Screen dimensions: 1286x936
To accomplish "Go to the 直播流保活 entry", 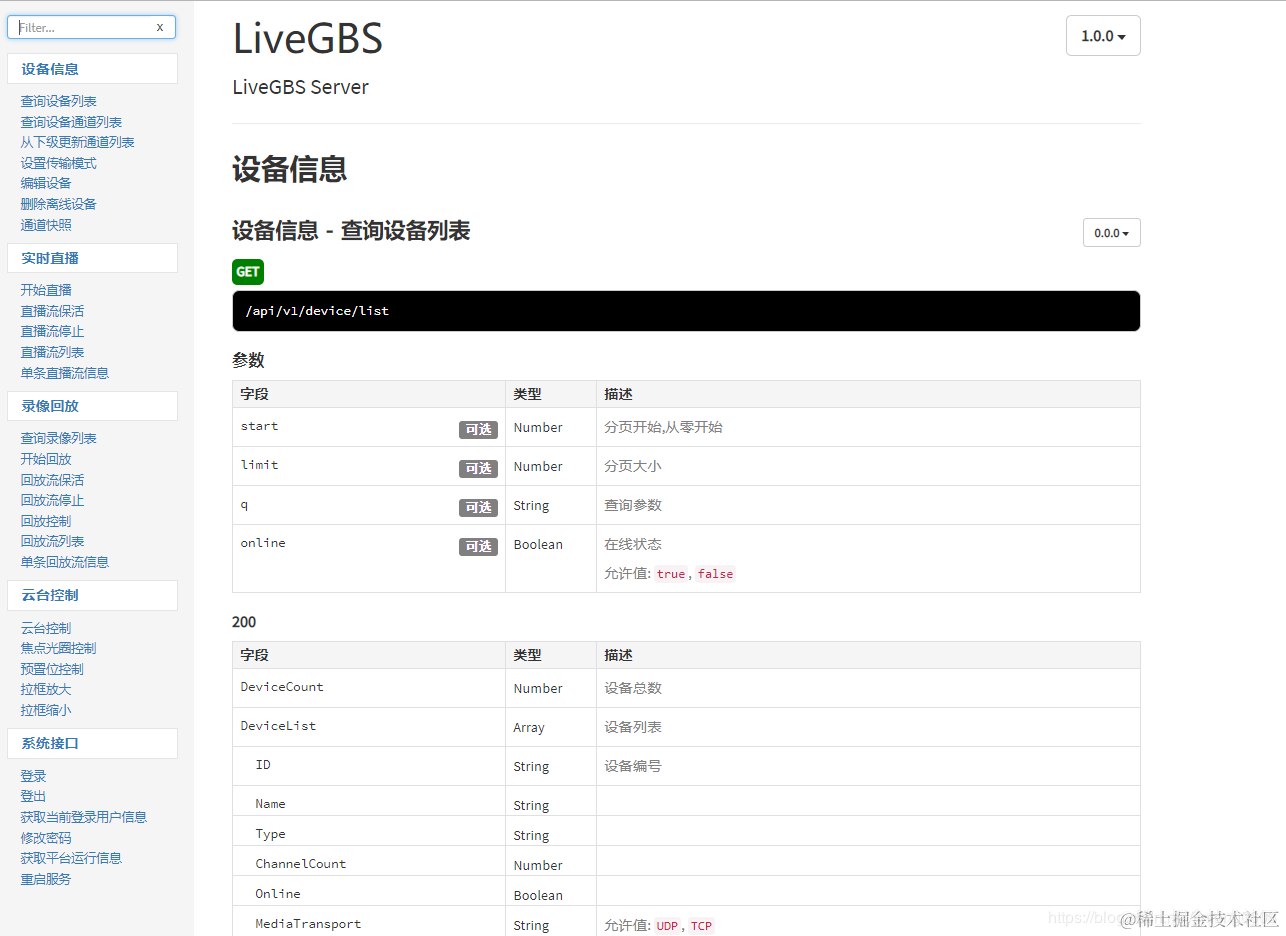I will tap(52, 311).
